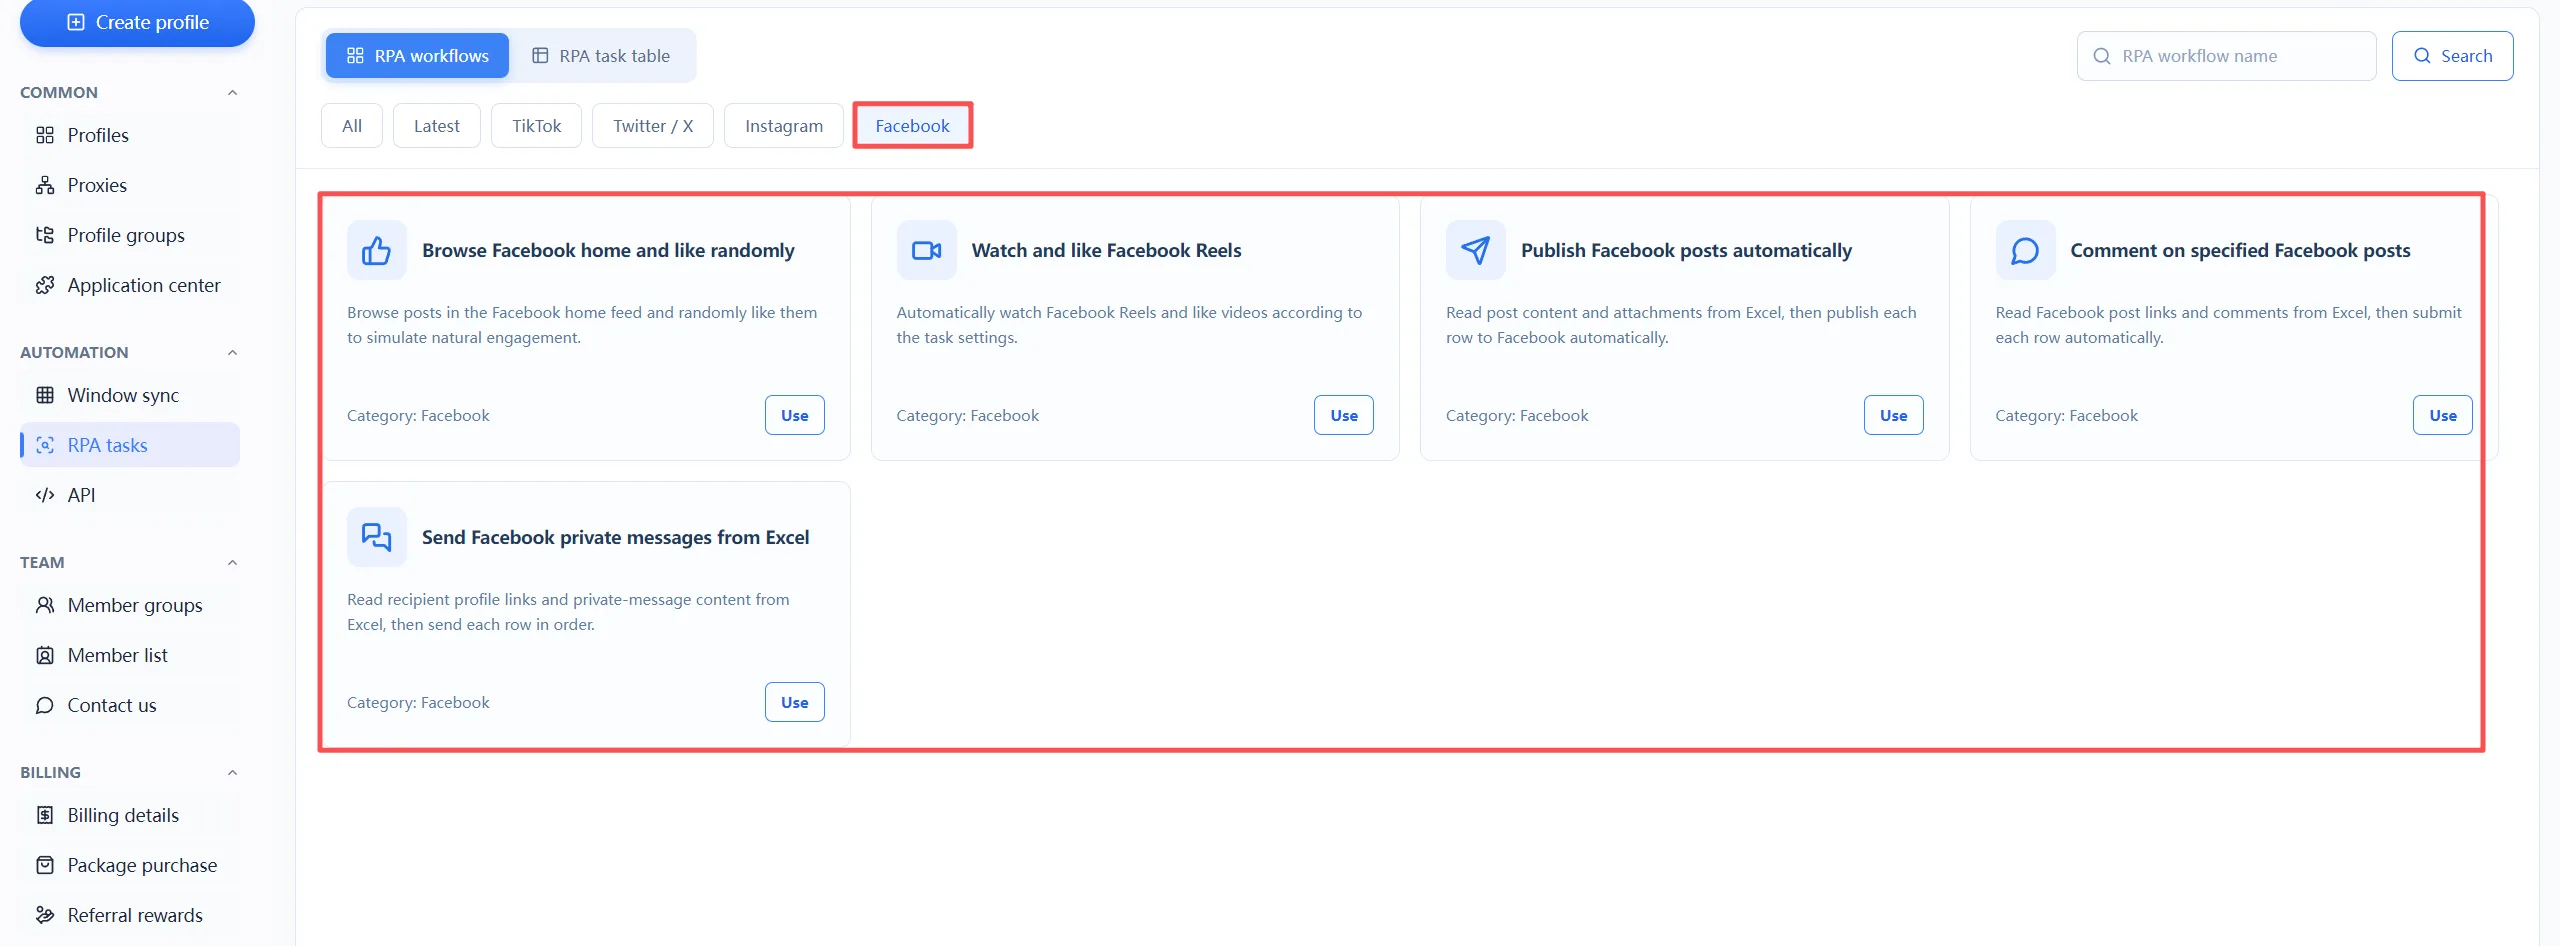Viewport: 2560px width, 946px height.
Task: Click the table icon on RPA task table tab
Action: click(540, 56)
